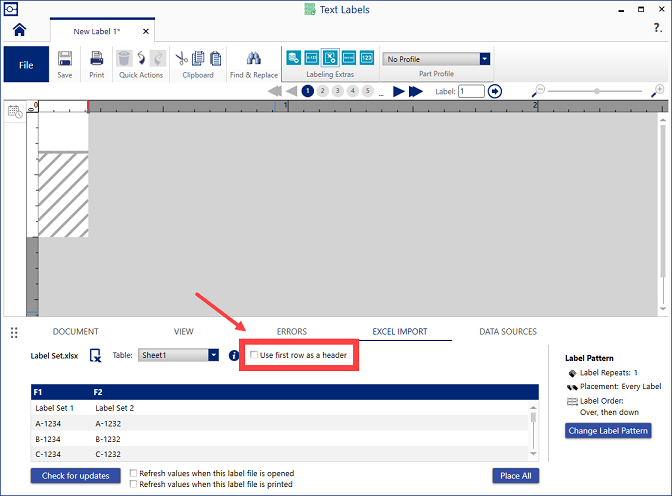
Task: Click inside the Label number input field
Action: coord(470,91)
